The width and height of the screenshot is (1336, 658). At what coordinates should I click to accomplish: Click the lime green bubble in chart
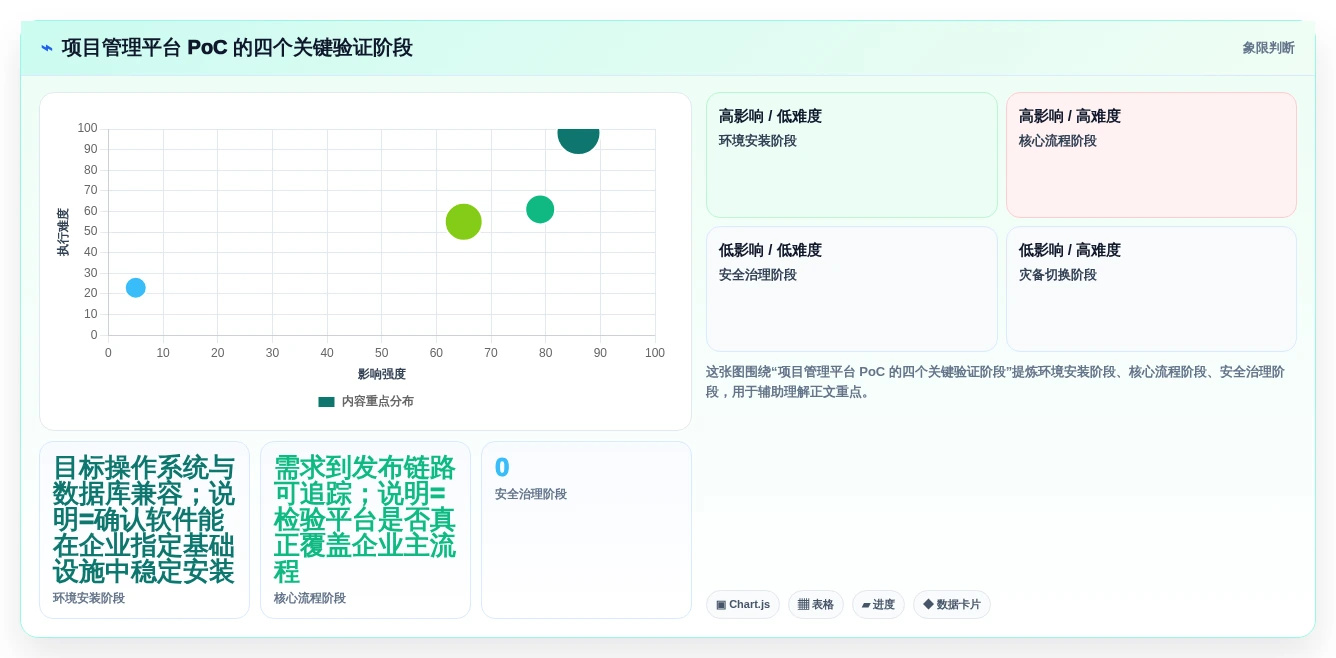pos(463,221)
